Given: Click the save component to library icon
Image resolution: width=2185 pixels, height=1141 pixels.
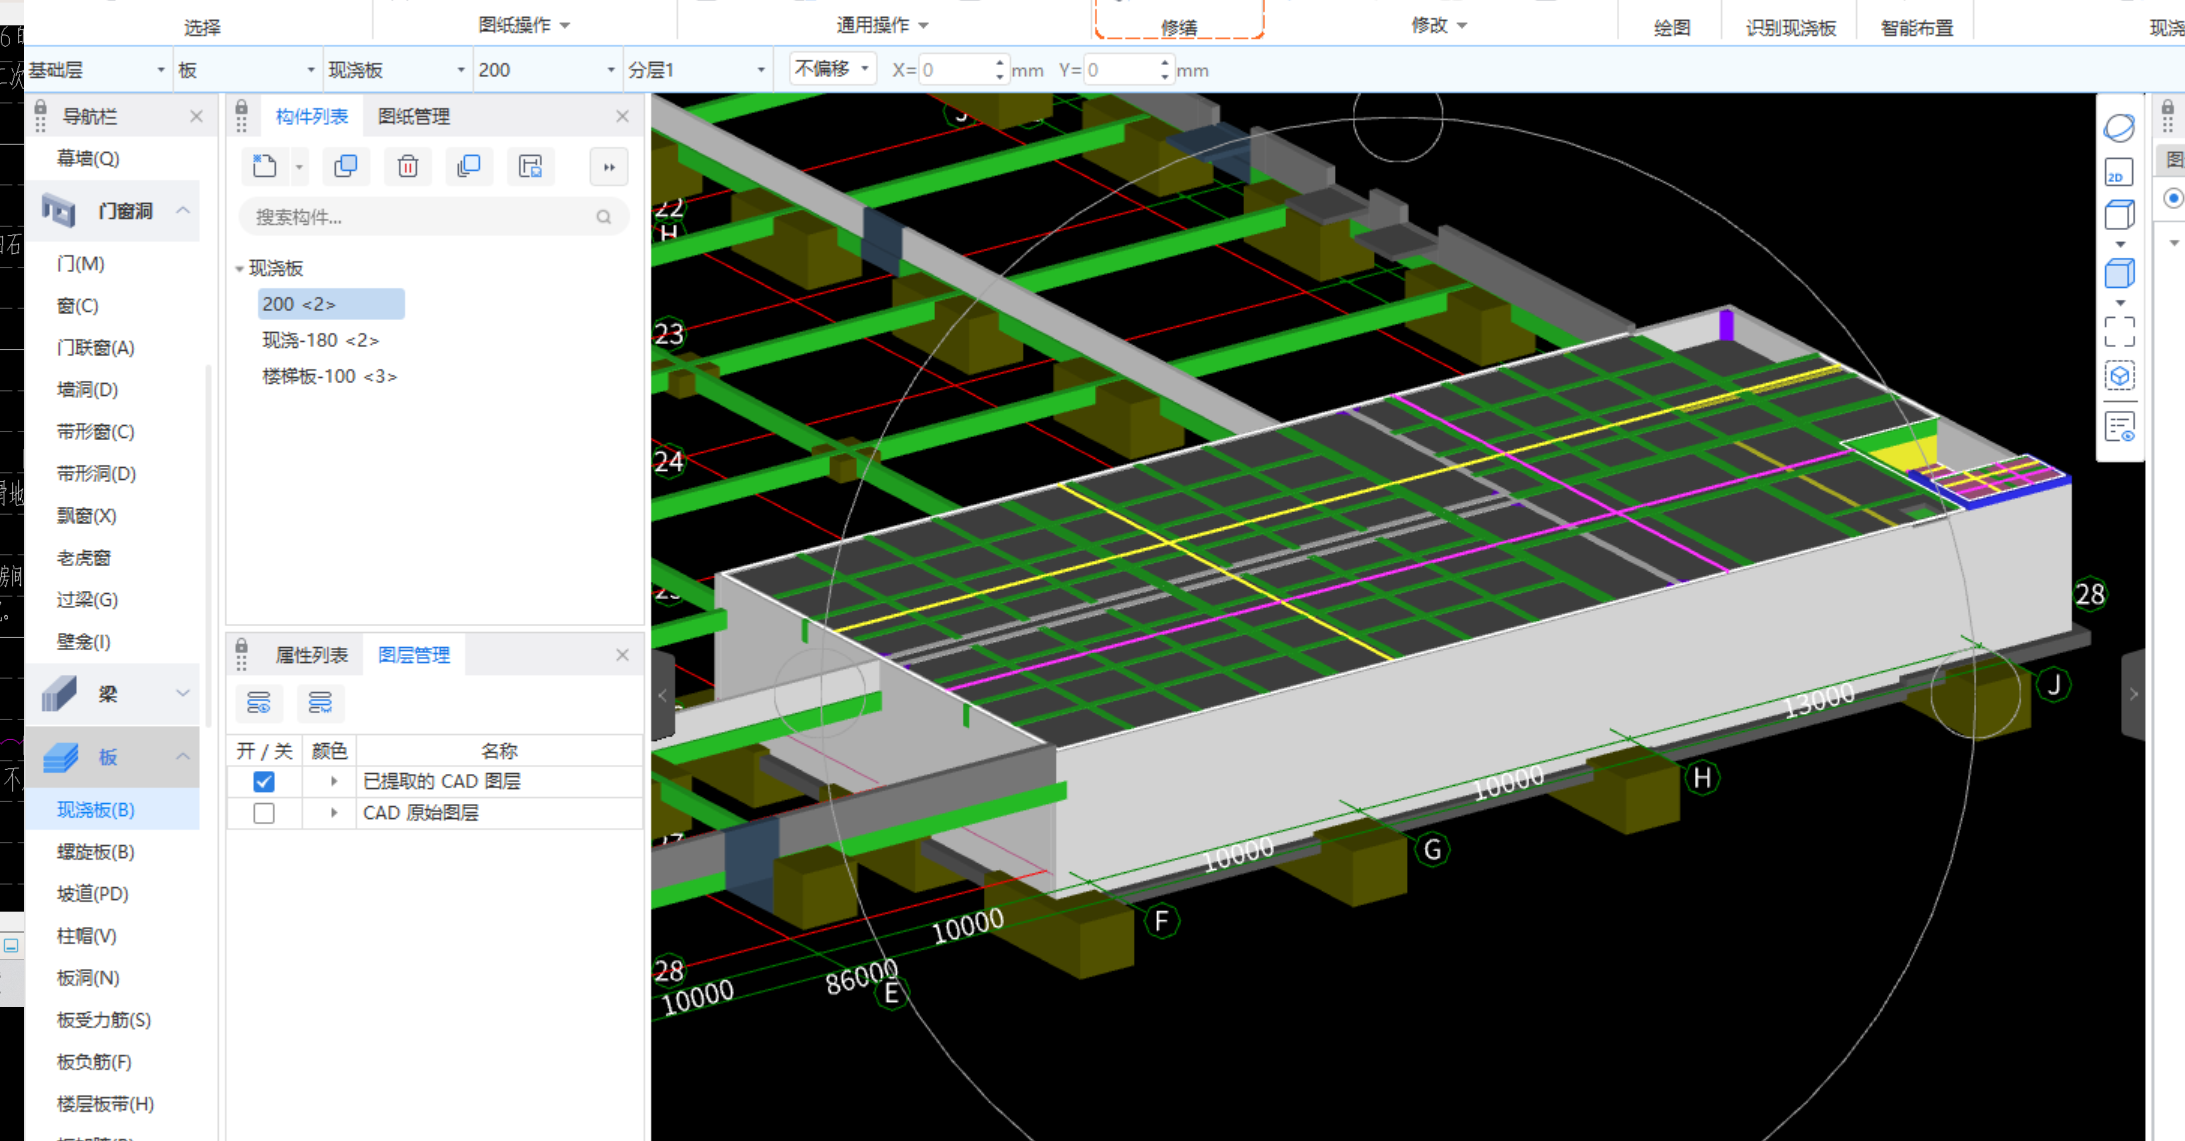Looking at the screenshot, I should point(530,166).
